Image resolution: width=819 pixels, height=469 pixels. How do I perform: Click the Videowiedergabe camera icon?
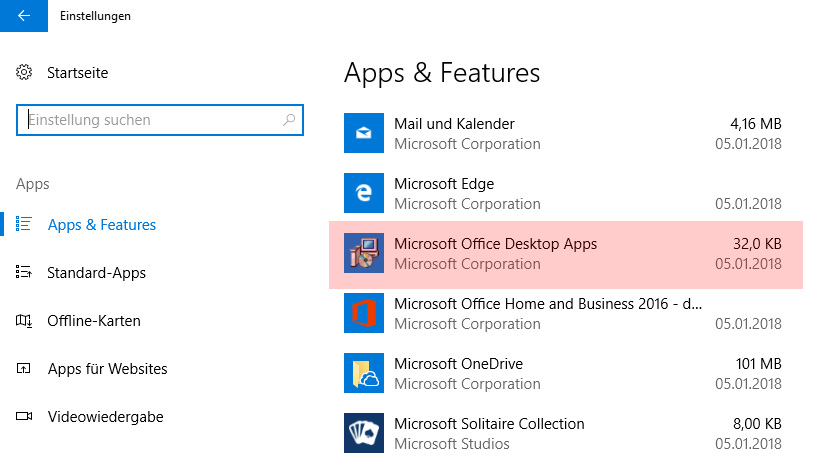pos(24,416)
